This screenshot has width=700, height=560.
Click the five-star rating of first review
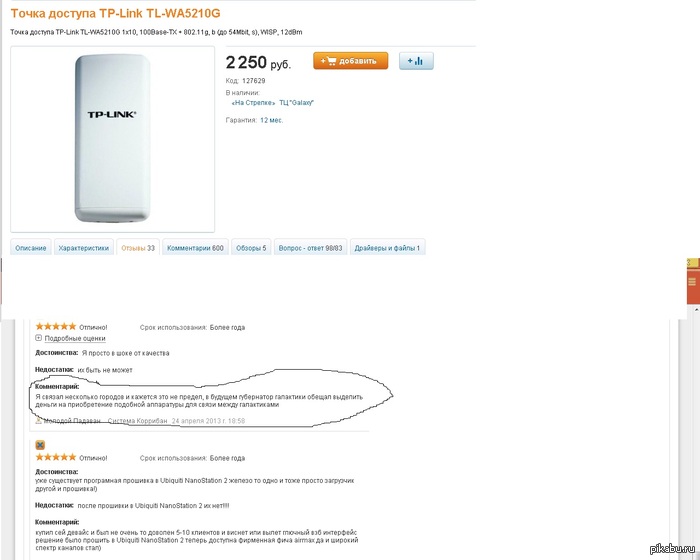[x=56, y=326]
